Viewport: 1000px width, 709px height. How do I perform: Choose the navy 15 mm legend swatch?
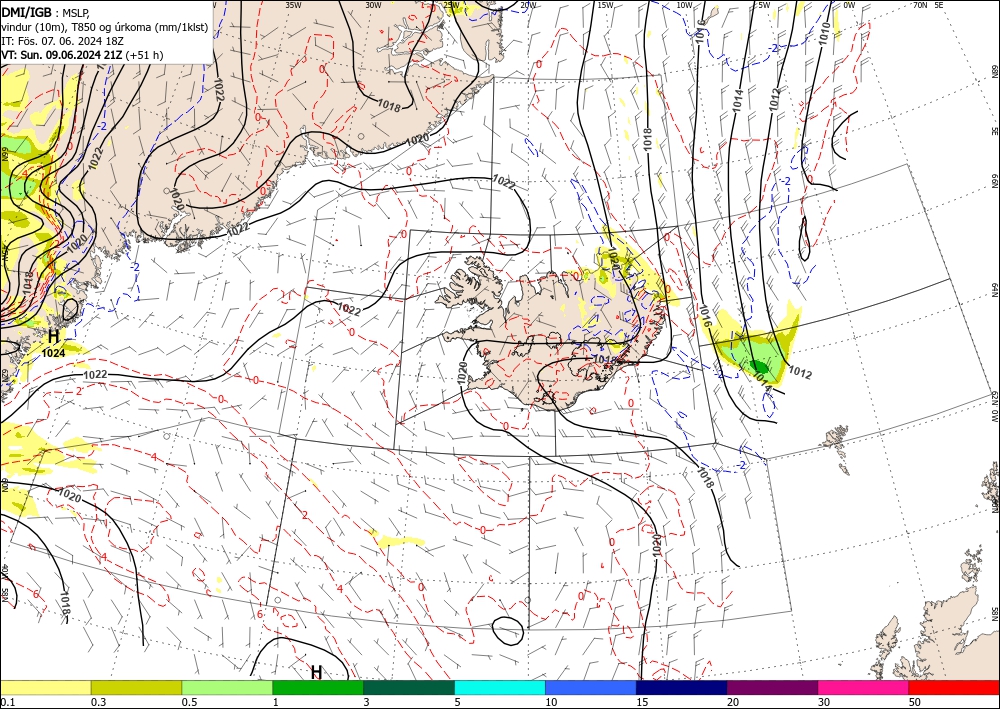click(682, 687)
